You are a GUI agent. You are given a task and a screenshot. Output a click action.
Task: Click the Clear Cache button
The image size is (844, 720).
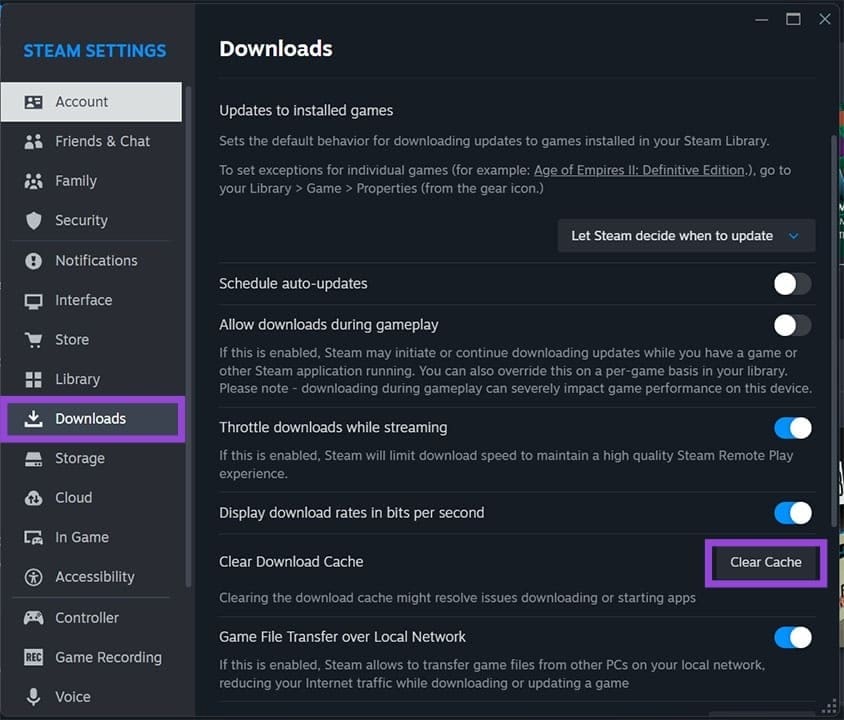pos(765,562)
